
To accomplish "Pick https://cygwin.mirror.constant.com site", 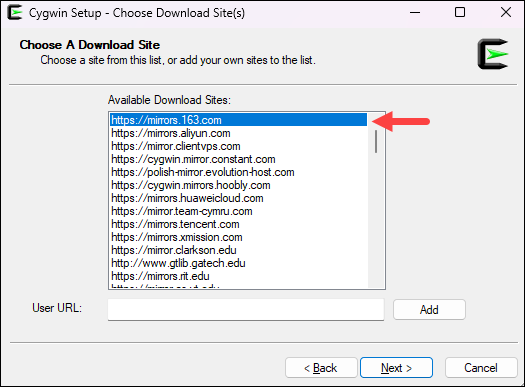I will click(x=239, y=159).
